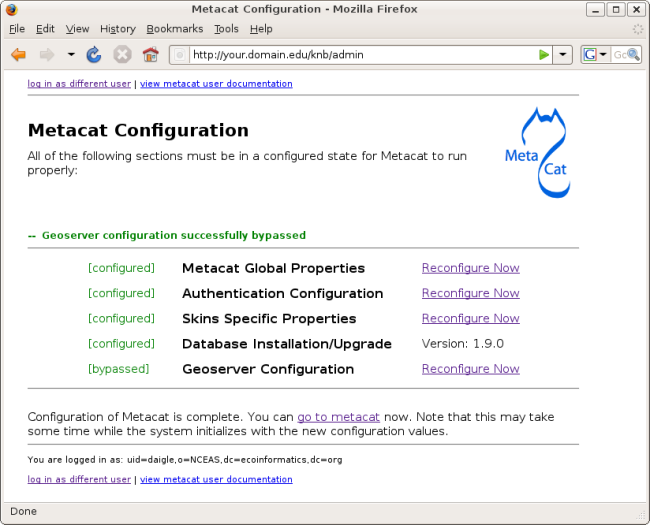Click the Back arrow navigation button
Viewport: 650px width, 525px height.
pos(18,54)
